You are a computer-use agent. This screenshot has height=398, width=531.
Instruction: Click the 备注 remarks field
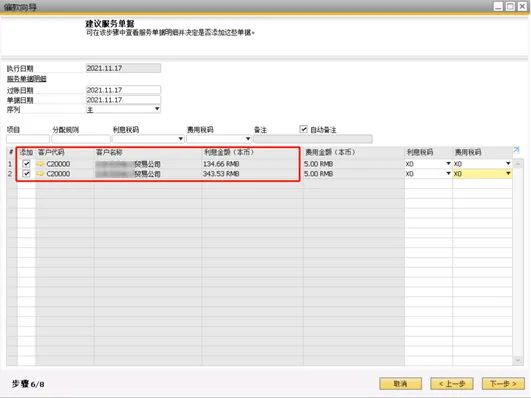313,139
